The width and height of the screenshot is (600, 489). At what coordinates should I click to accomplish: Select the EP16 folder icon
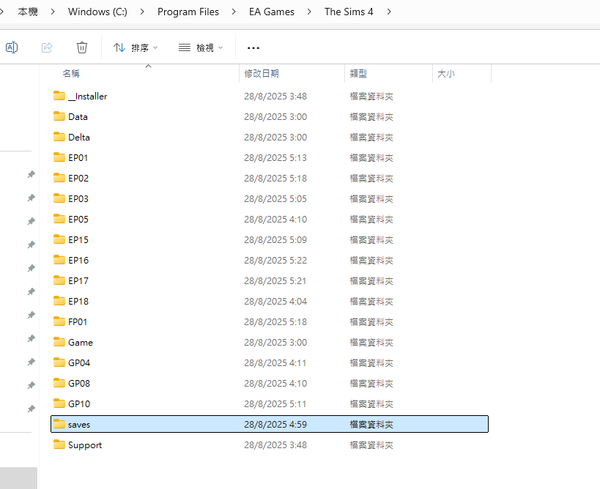point(59,260)
